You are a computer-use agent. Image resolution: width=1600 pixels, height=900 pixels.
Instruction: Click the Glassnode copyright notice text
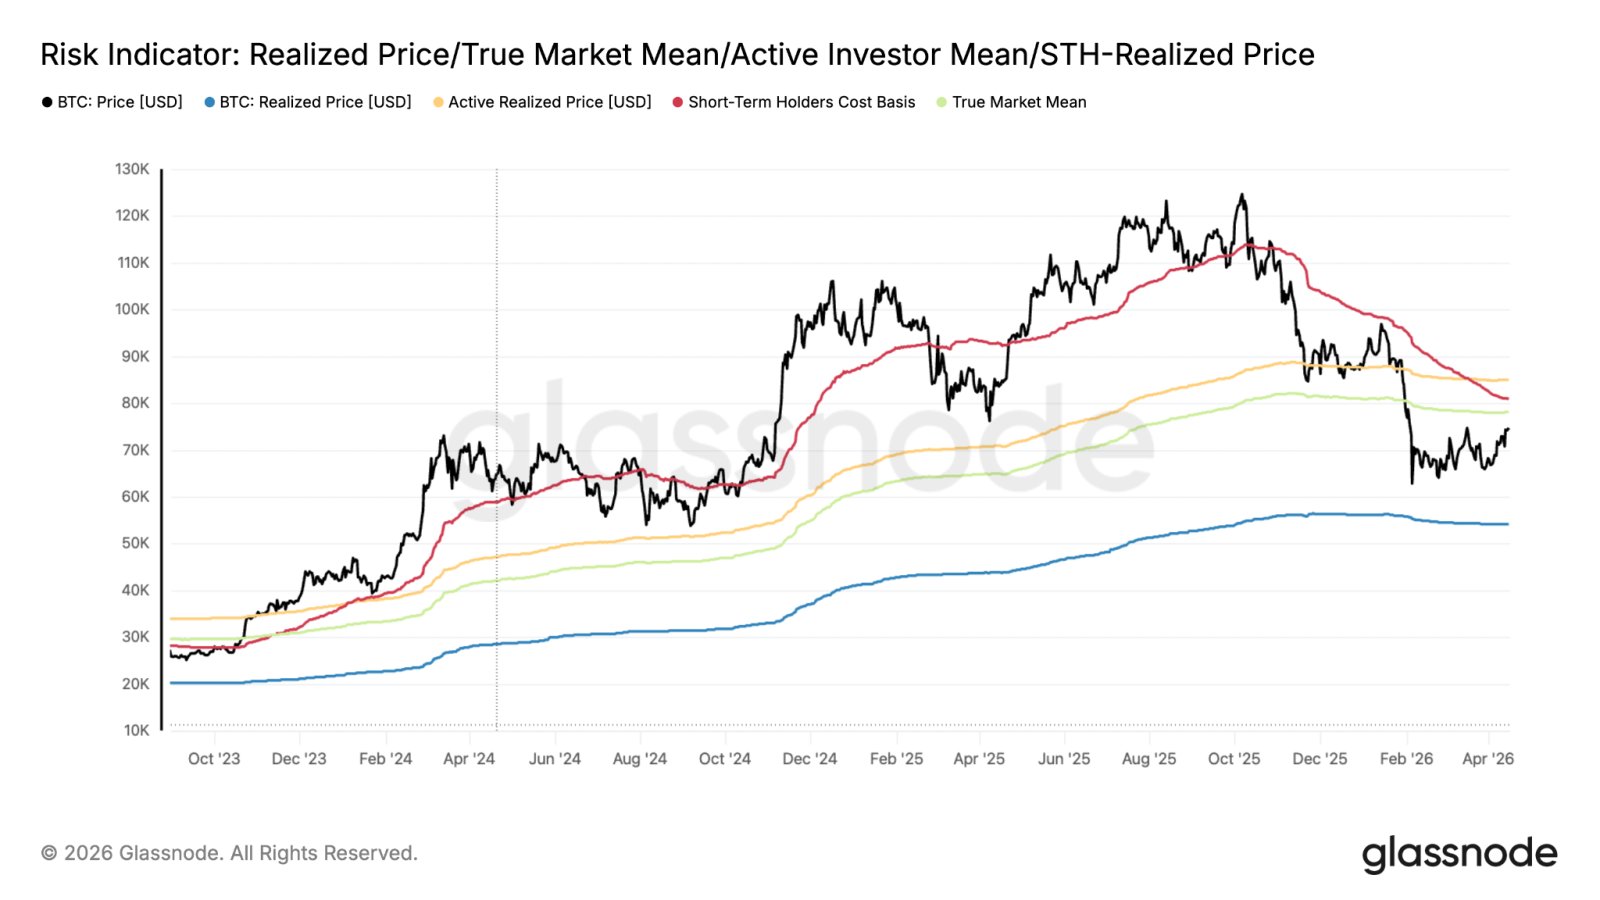point(229,853)
